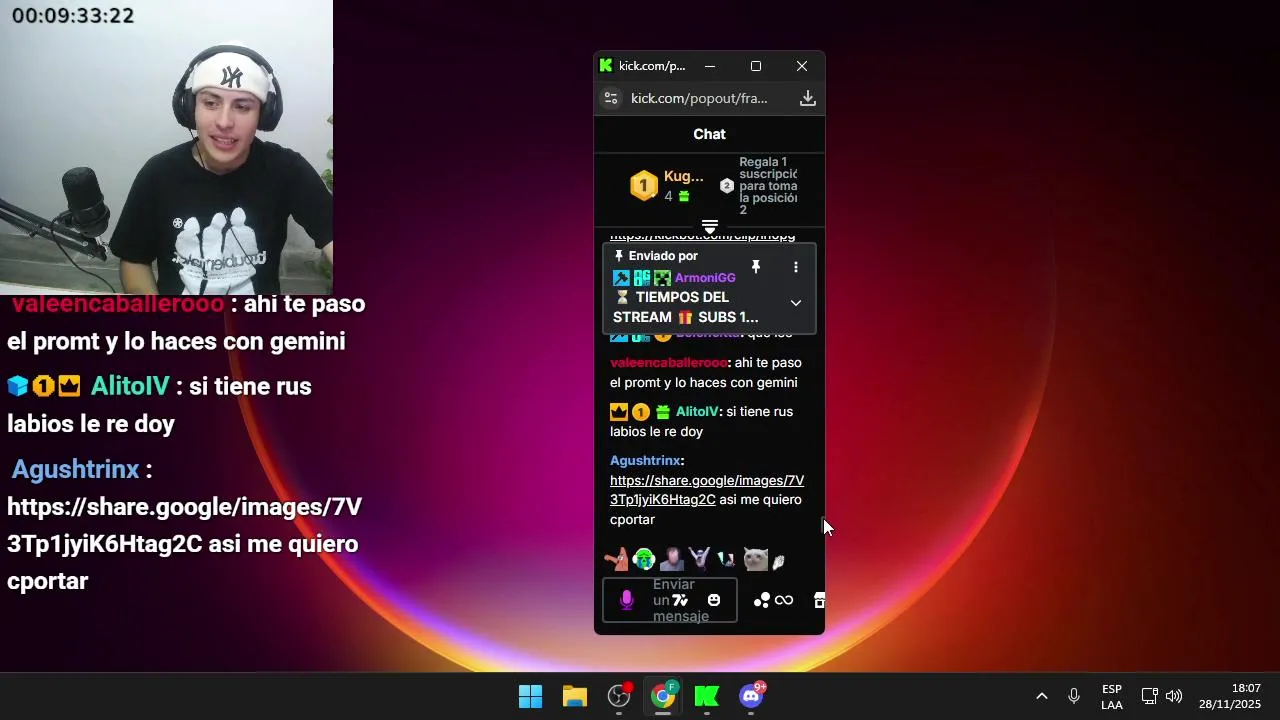Click the kickbot.com clip link

coord(702,236)
